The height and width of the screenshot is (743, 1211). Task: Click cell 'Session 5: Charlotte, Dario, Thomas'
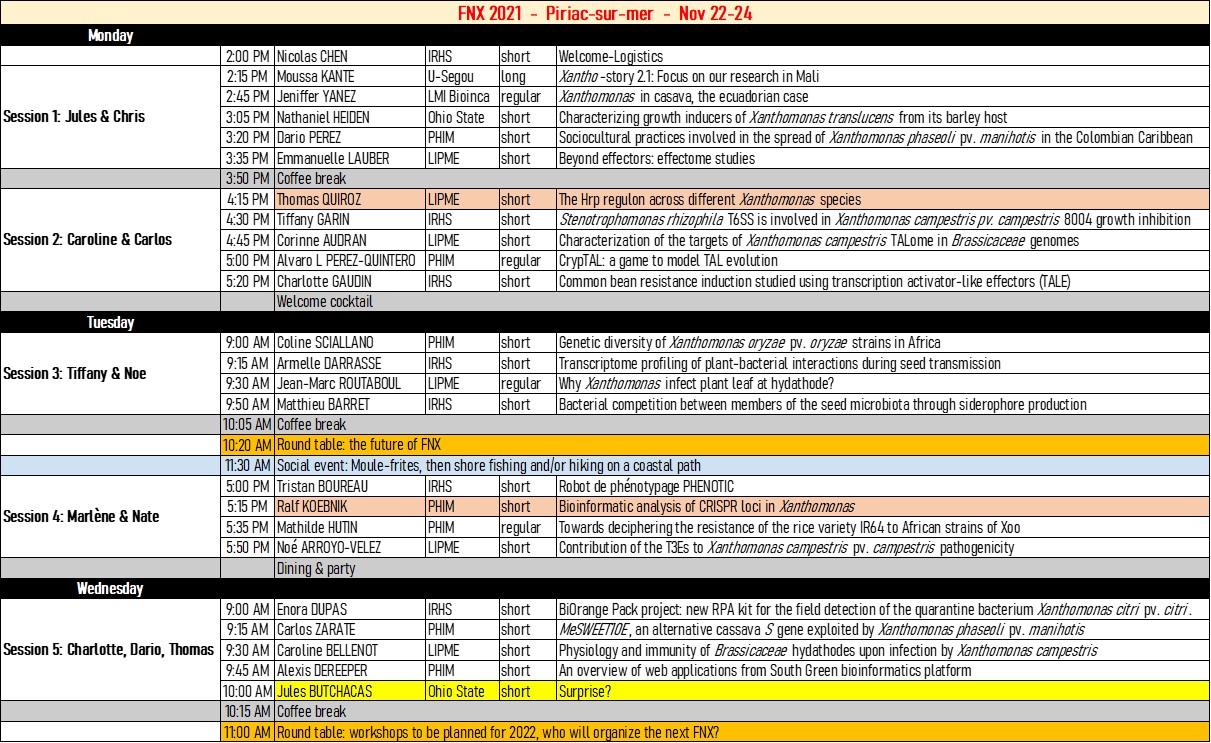coord(110,650)
